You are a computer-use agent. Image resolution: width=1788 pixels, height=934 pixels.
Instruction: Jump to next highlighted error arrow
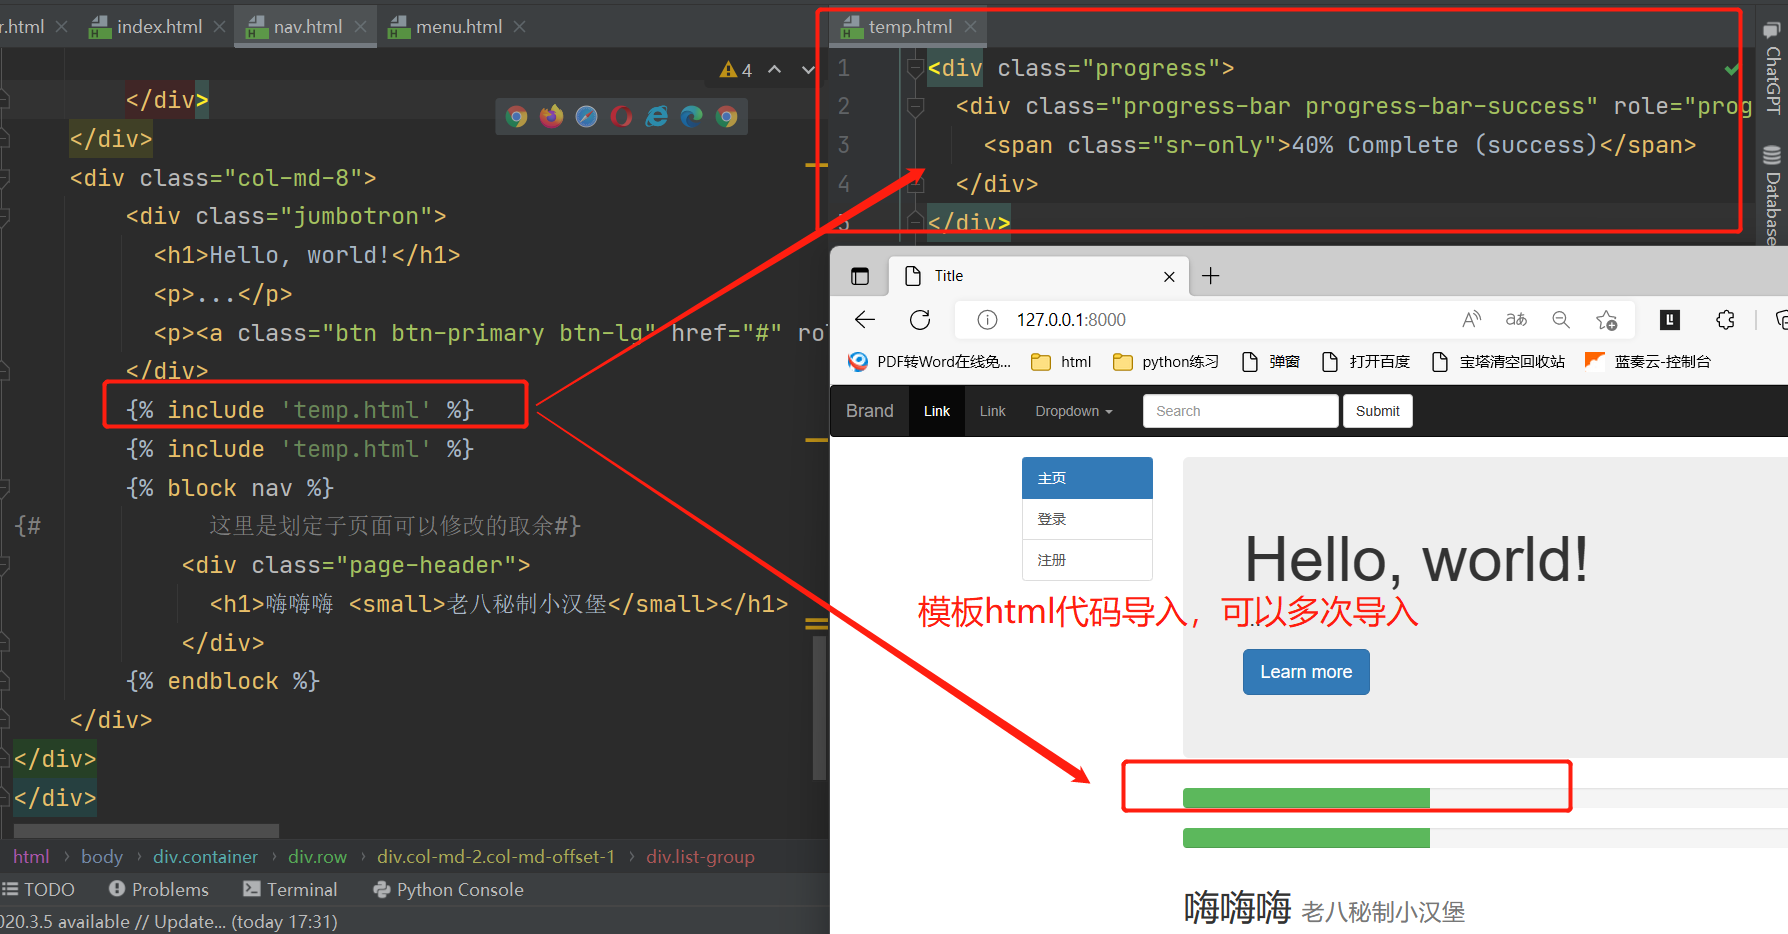[808, 70]
